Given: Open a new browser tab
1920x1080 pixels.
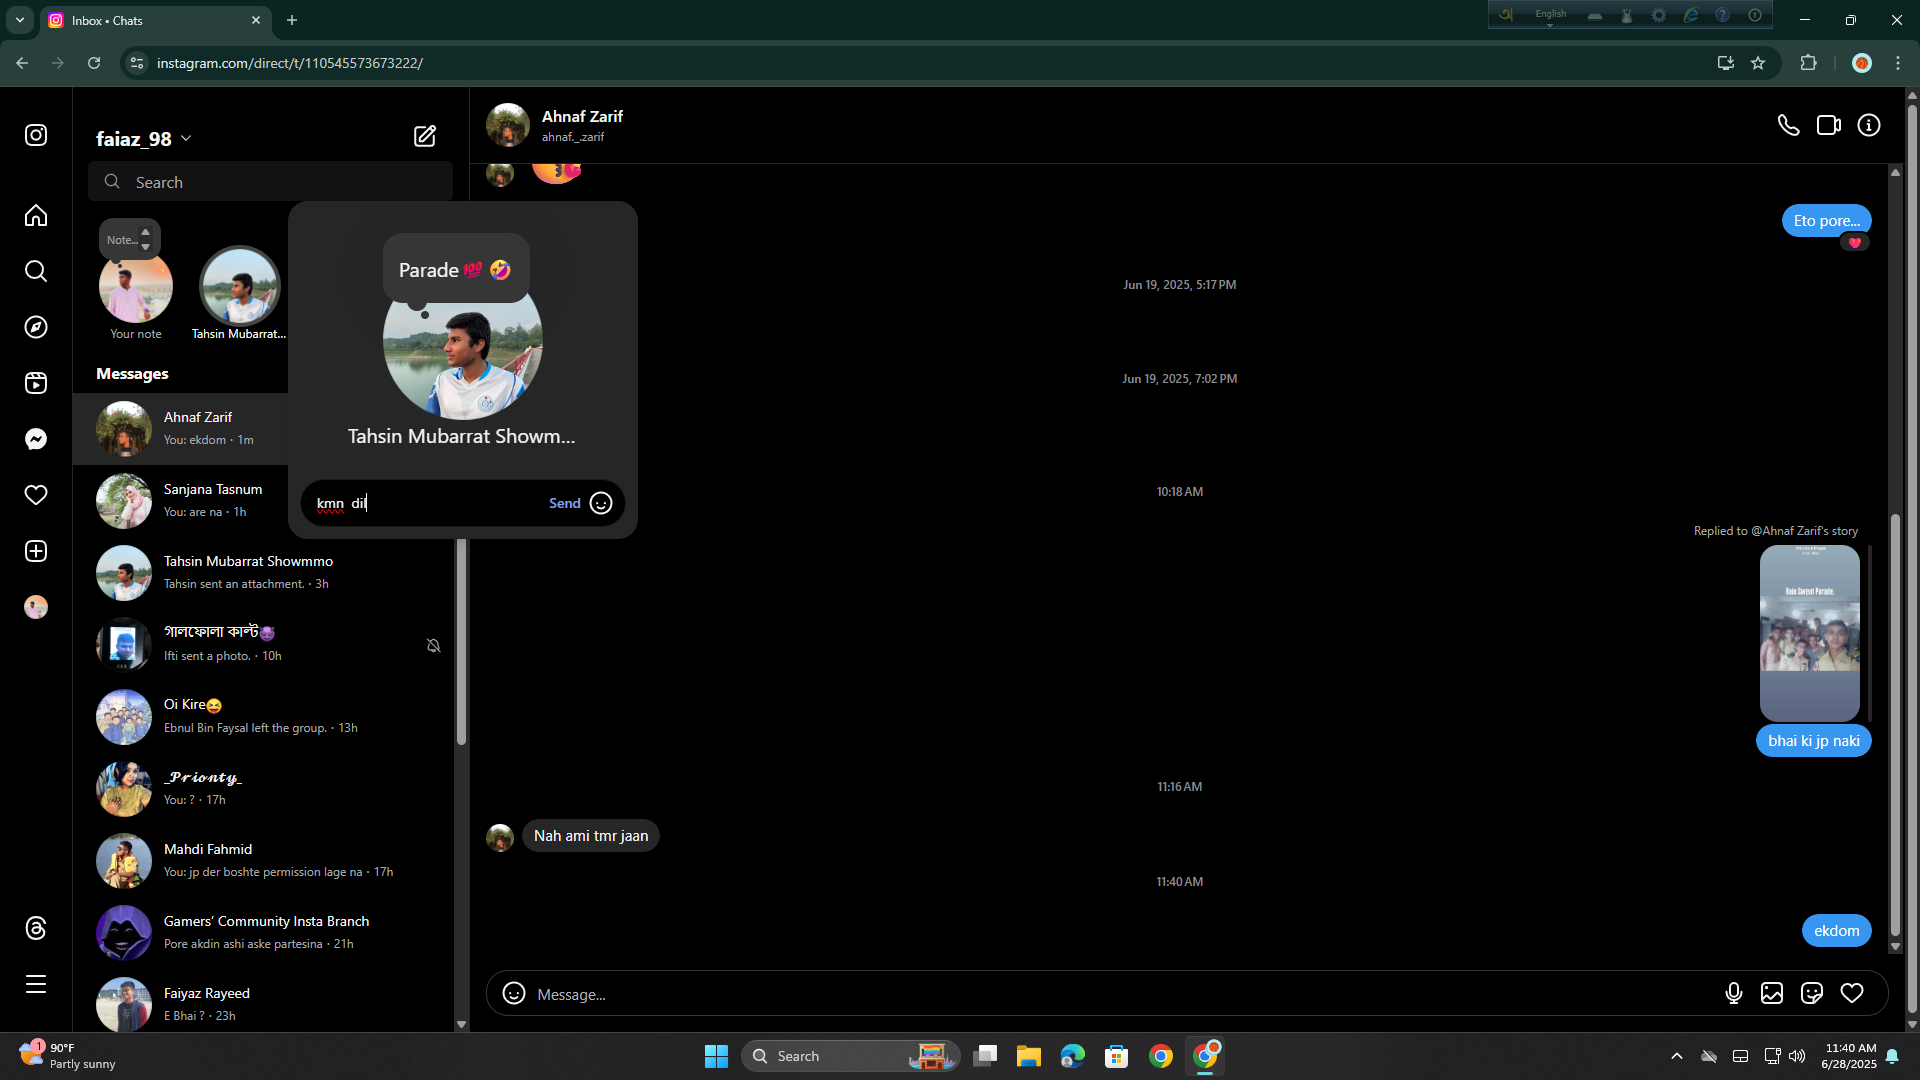Looking at the screenshot, I should point(292,20).
